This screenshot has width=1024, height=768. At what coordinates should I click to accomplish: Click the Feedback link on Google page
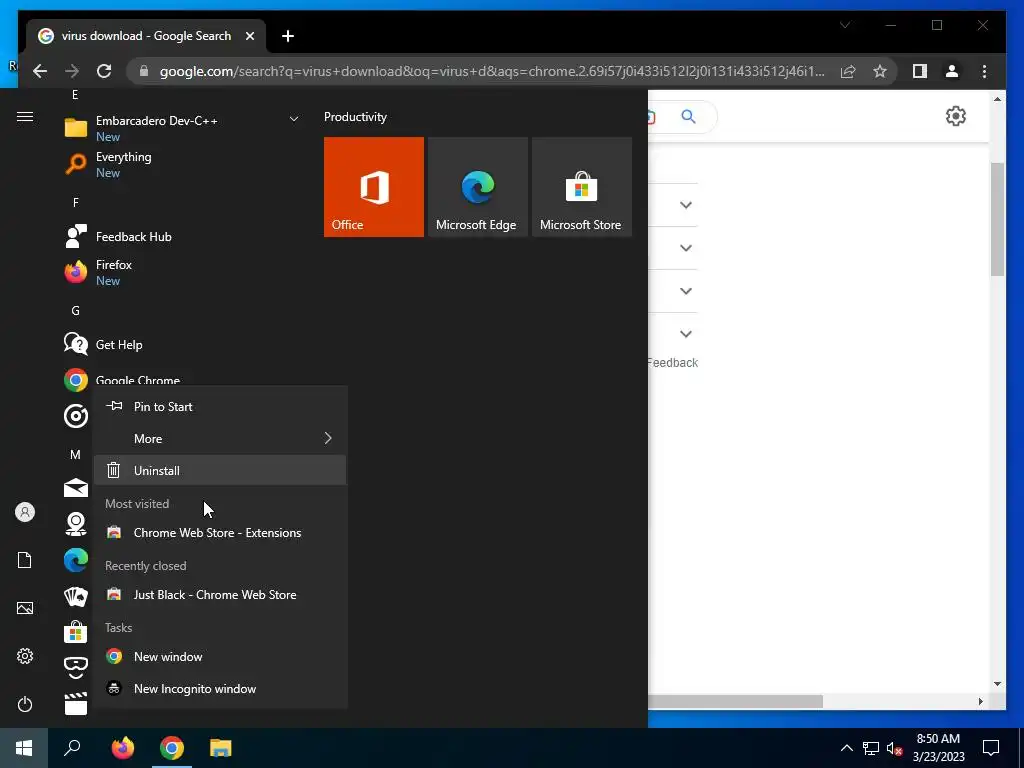pyautogui.click(x=673, y=362)
